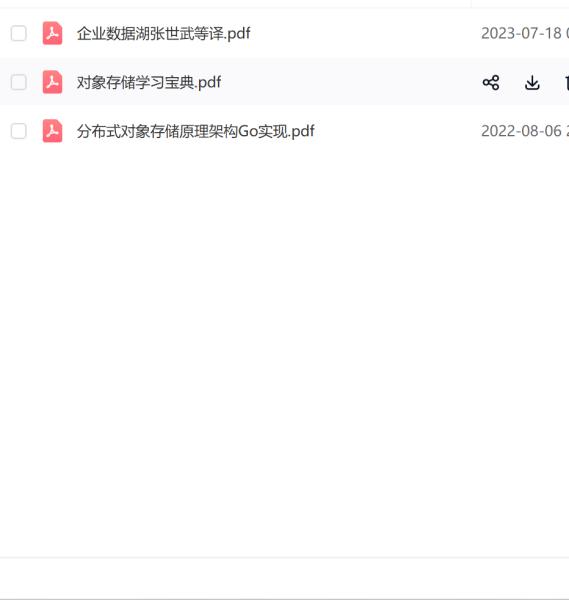Click the blank footer bar at the bottom
Image resolution: width=569 pixels, height=600 pixels.
click(x=284, y=578)
